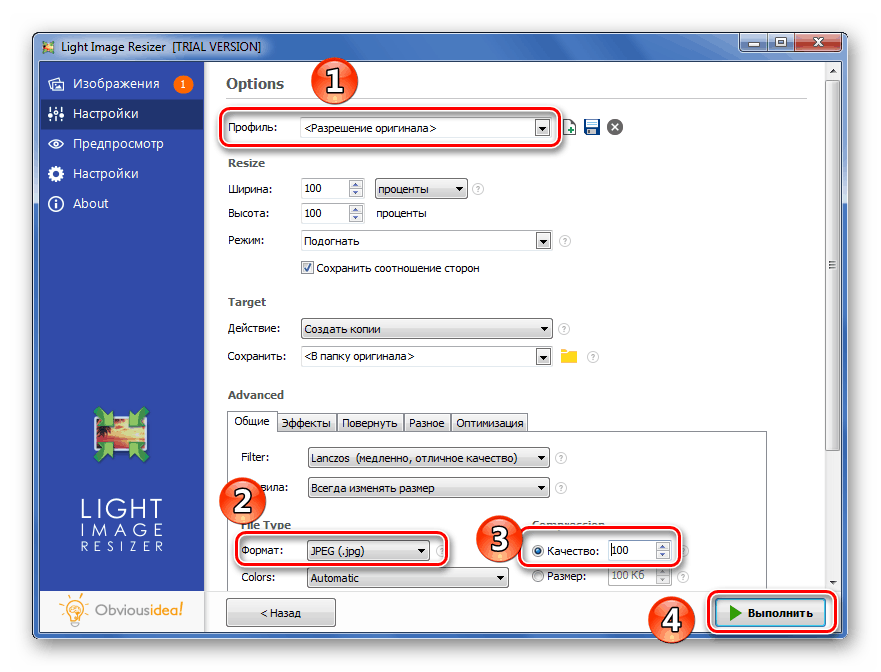Switch to the Повернуть tab

tap(370, 423)
